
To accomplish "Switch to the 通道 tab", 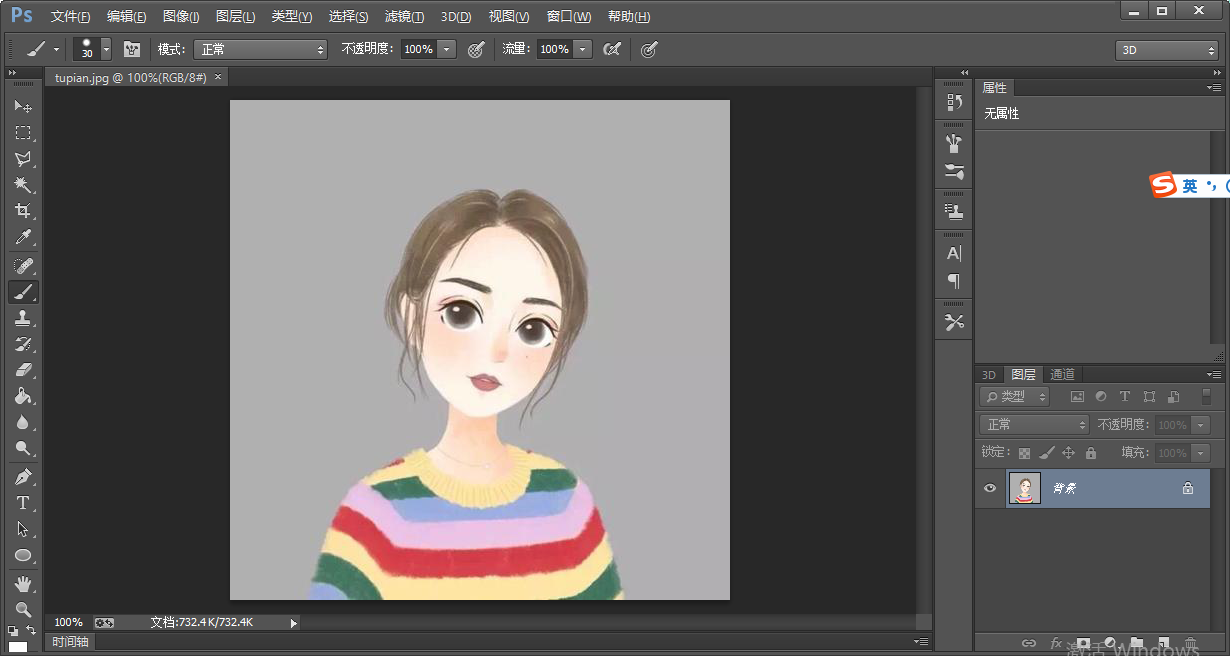I will tap(1062, 374).
